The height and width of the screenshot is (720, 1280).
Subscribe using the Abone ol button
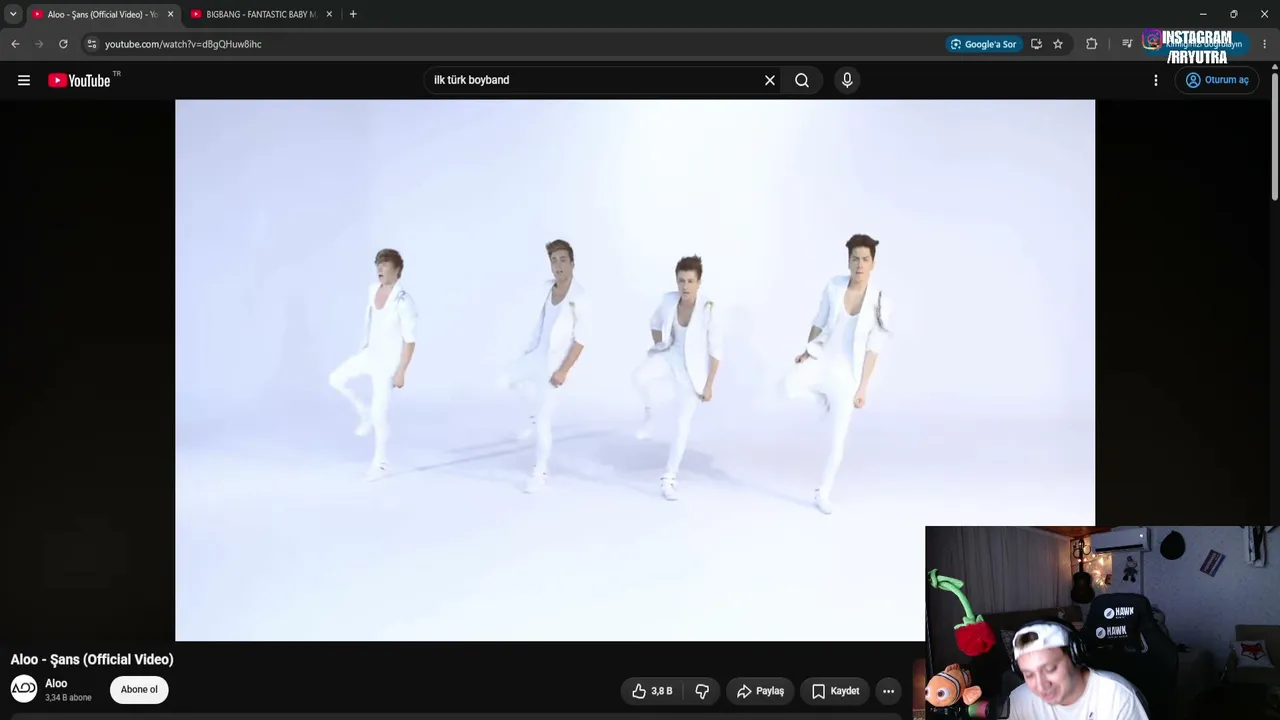pos(139,689)
